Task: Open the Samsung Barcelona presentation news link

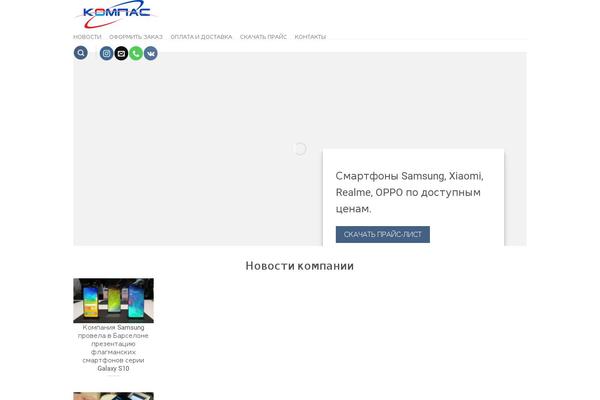Action: pyautogui.click(x=113, y=348)
